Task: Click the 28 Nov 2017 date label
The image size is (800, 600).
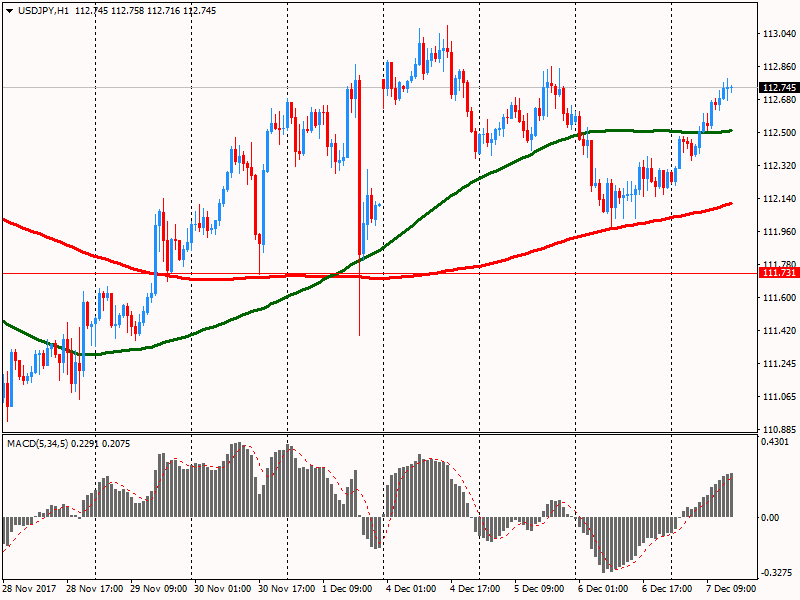Action: [31, 589]
